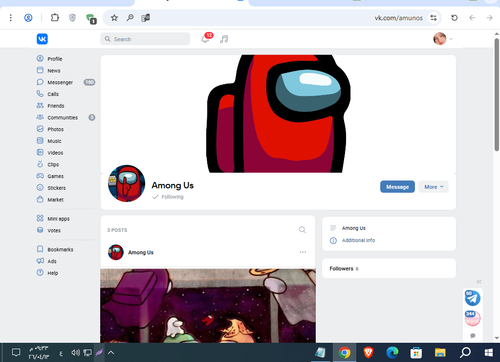The image size is (500, 362).
Task: Collapse side chat panel with double chevron
Action: click(479, 282)
